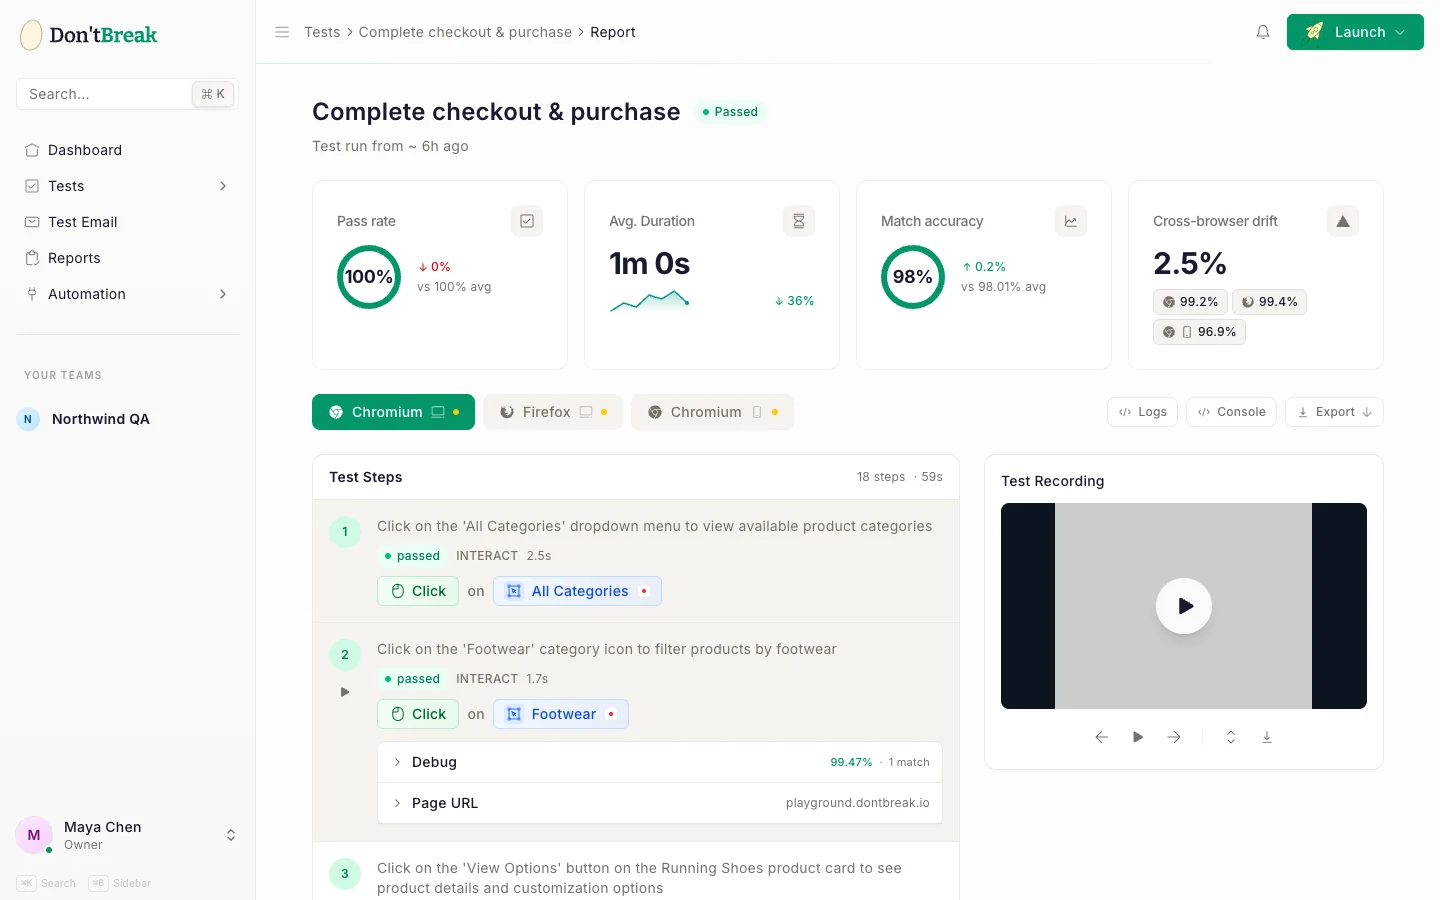Screen dimensions: 1440x900
Task: Open the Maya Chen account switcher
Action: tap(127, 835)
